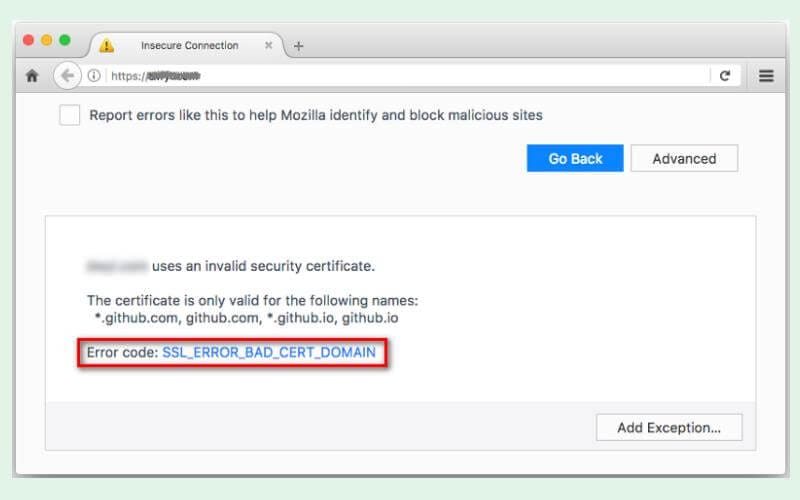
Task: Open a new tab with plus icon
Action: point(298,46)
